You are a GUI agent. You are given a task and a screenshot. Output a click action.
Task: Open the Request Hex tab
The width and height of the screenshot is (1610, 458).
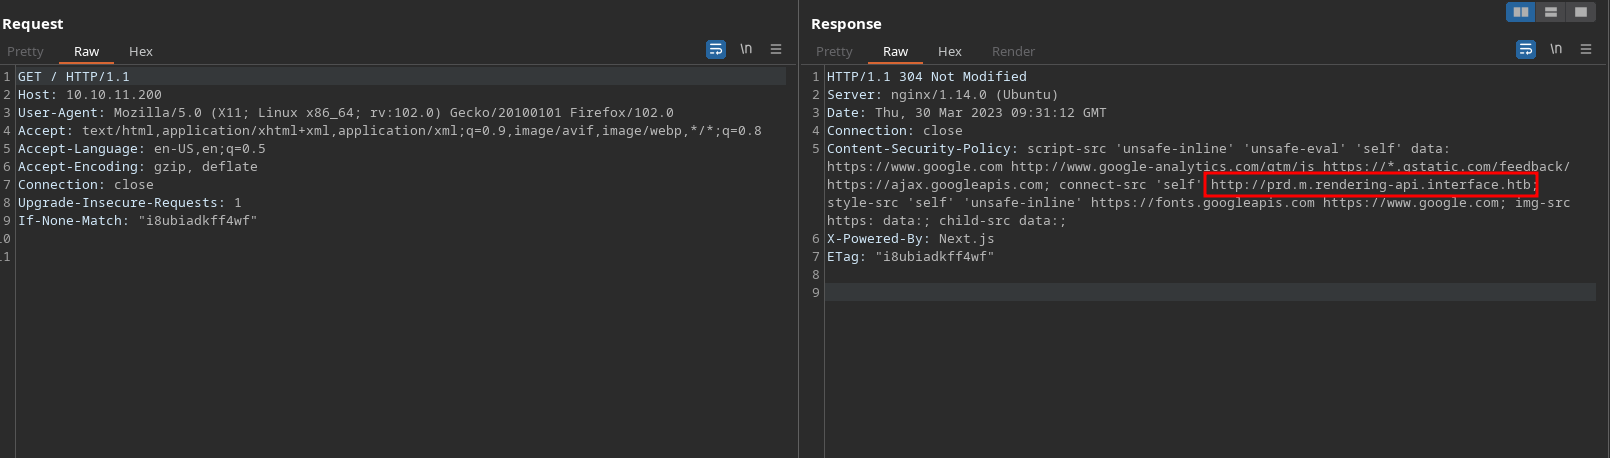[141, 51]
